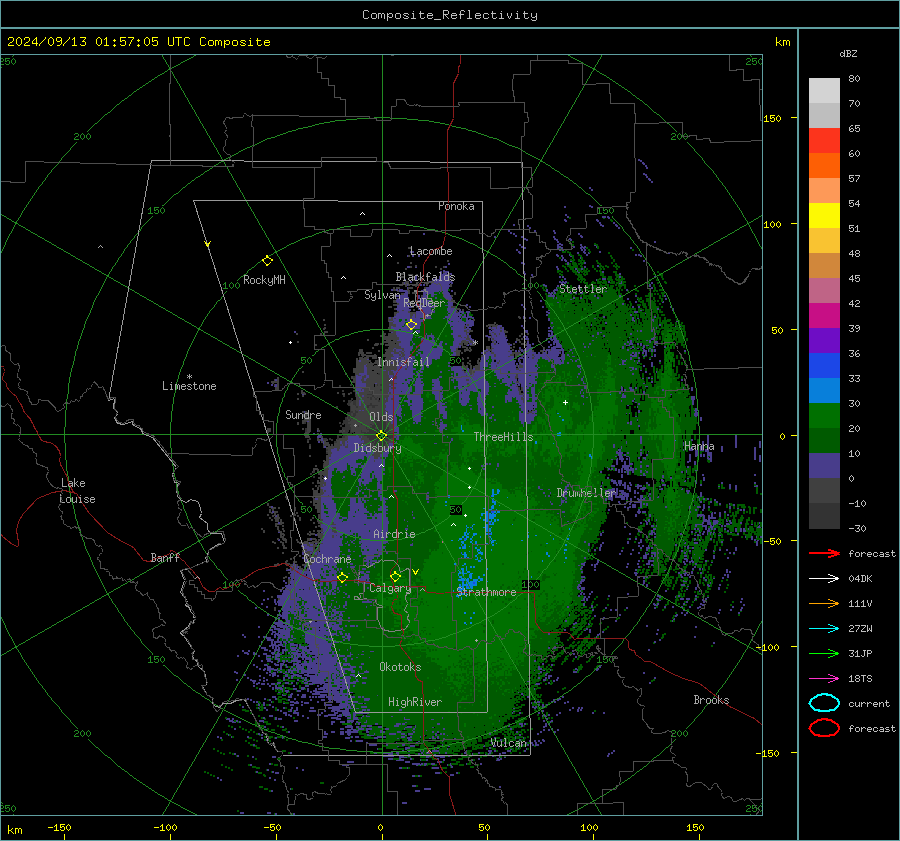Click the Strathmore label
This screenshot has width=900, height=841.
coord(486,592)
